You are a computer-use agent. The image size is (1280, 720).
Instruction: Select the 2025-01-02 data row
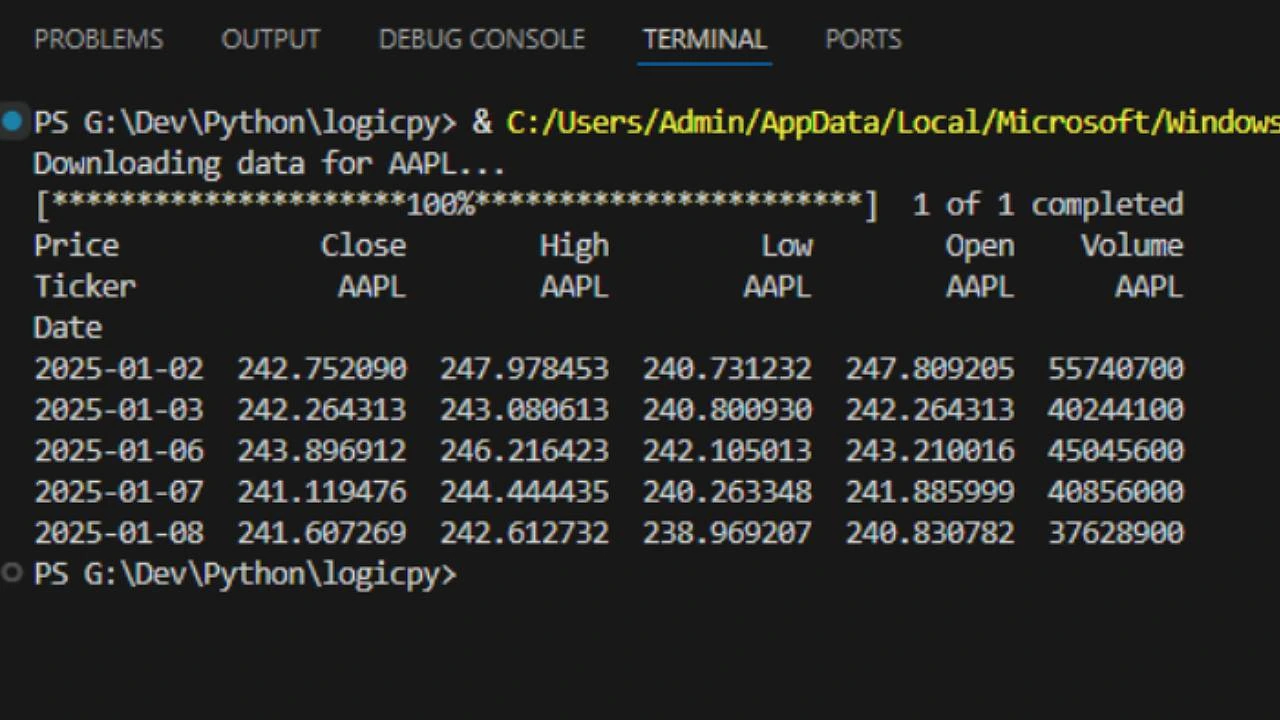point(400,368)
